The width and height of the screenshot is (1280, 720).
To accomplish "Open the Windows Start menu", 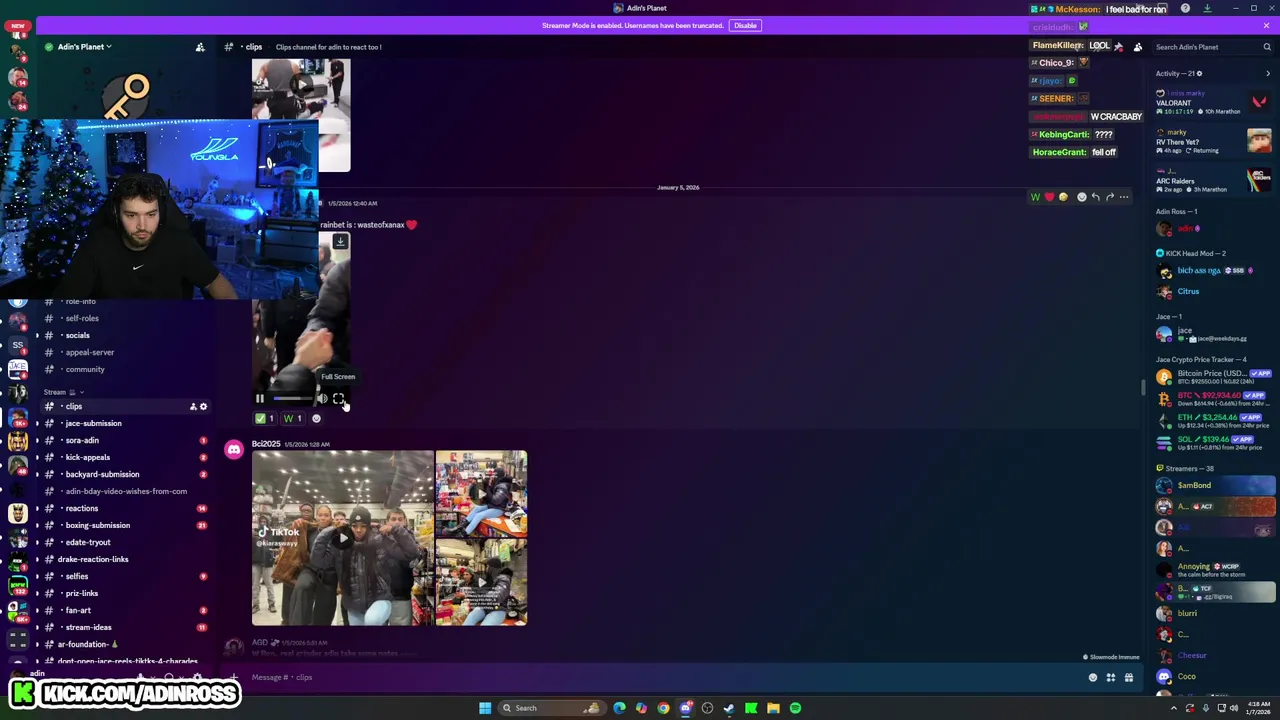I will (485, 708).
